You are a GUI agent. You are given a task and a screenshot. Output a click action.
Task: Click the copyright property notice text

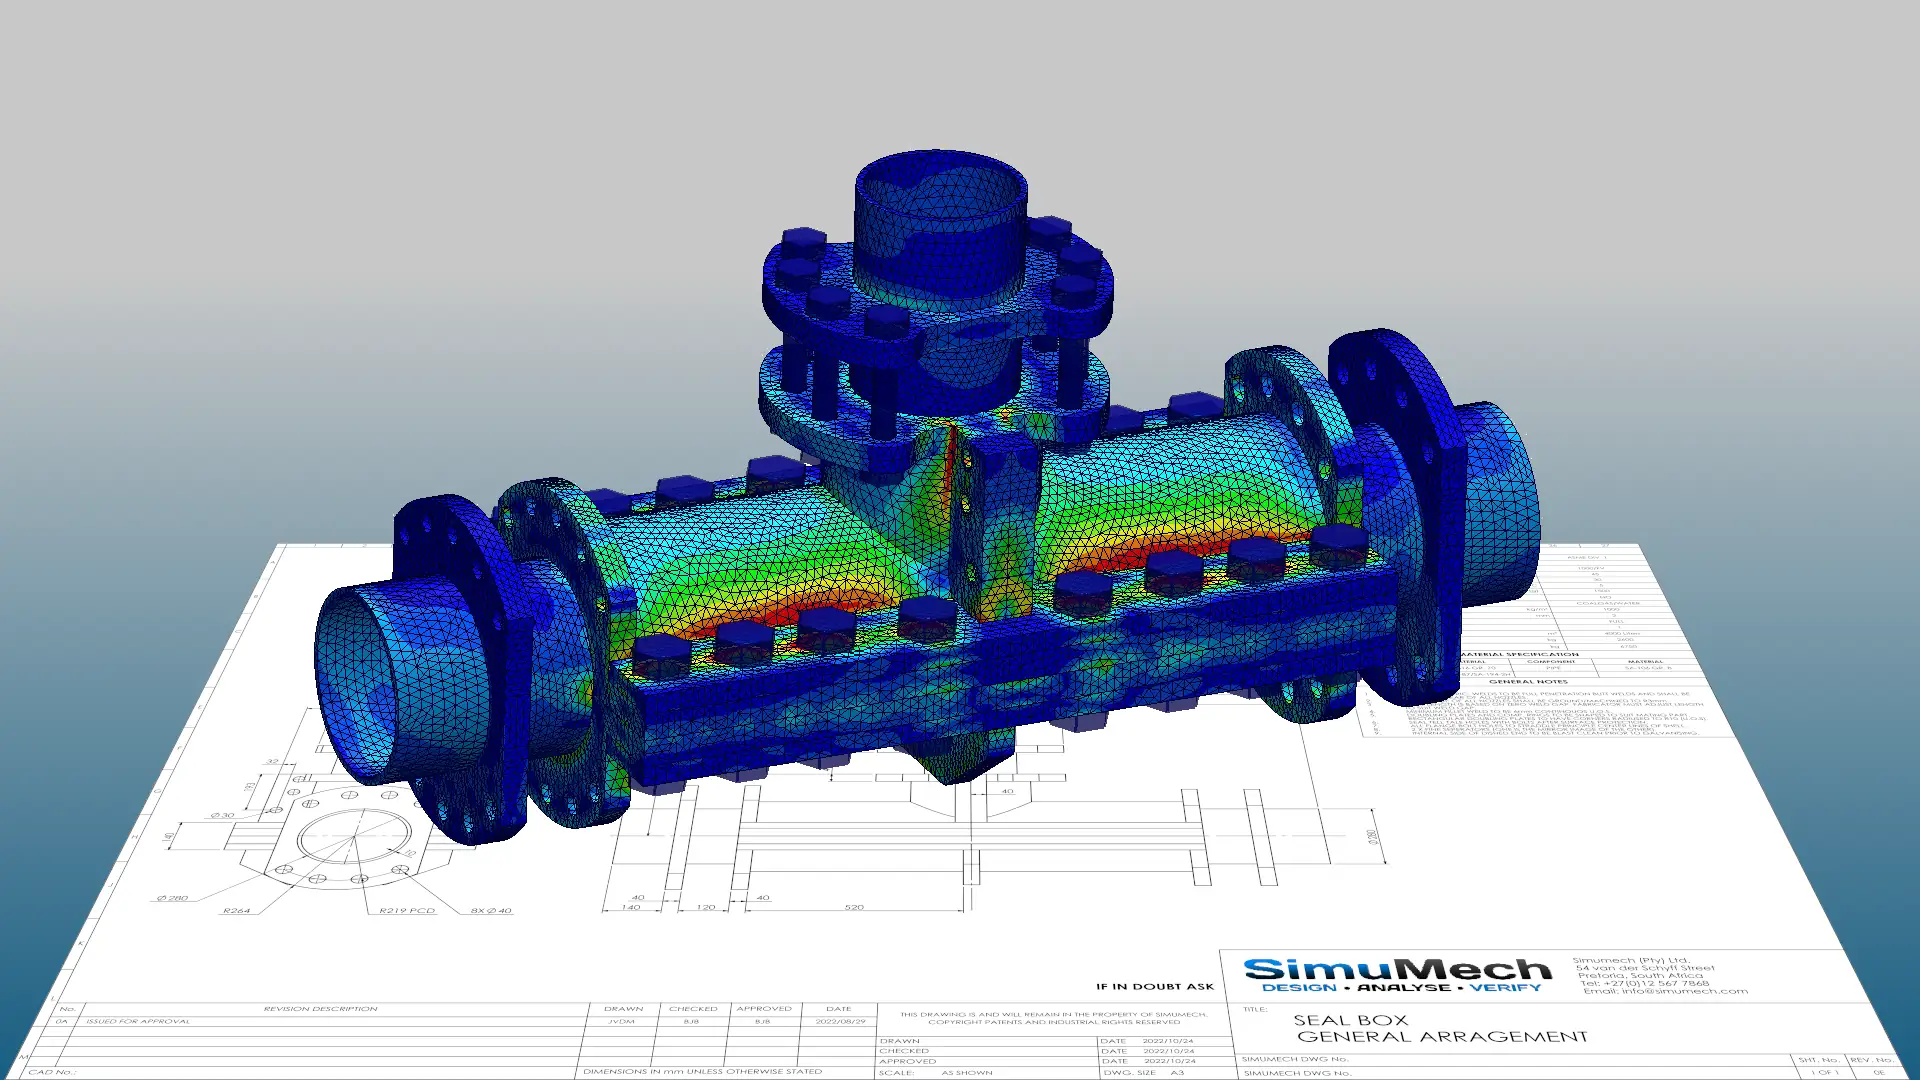tap(1053, 1018)
